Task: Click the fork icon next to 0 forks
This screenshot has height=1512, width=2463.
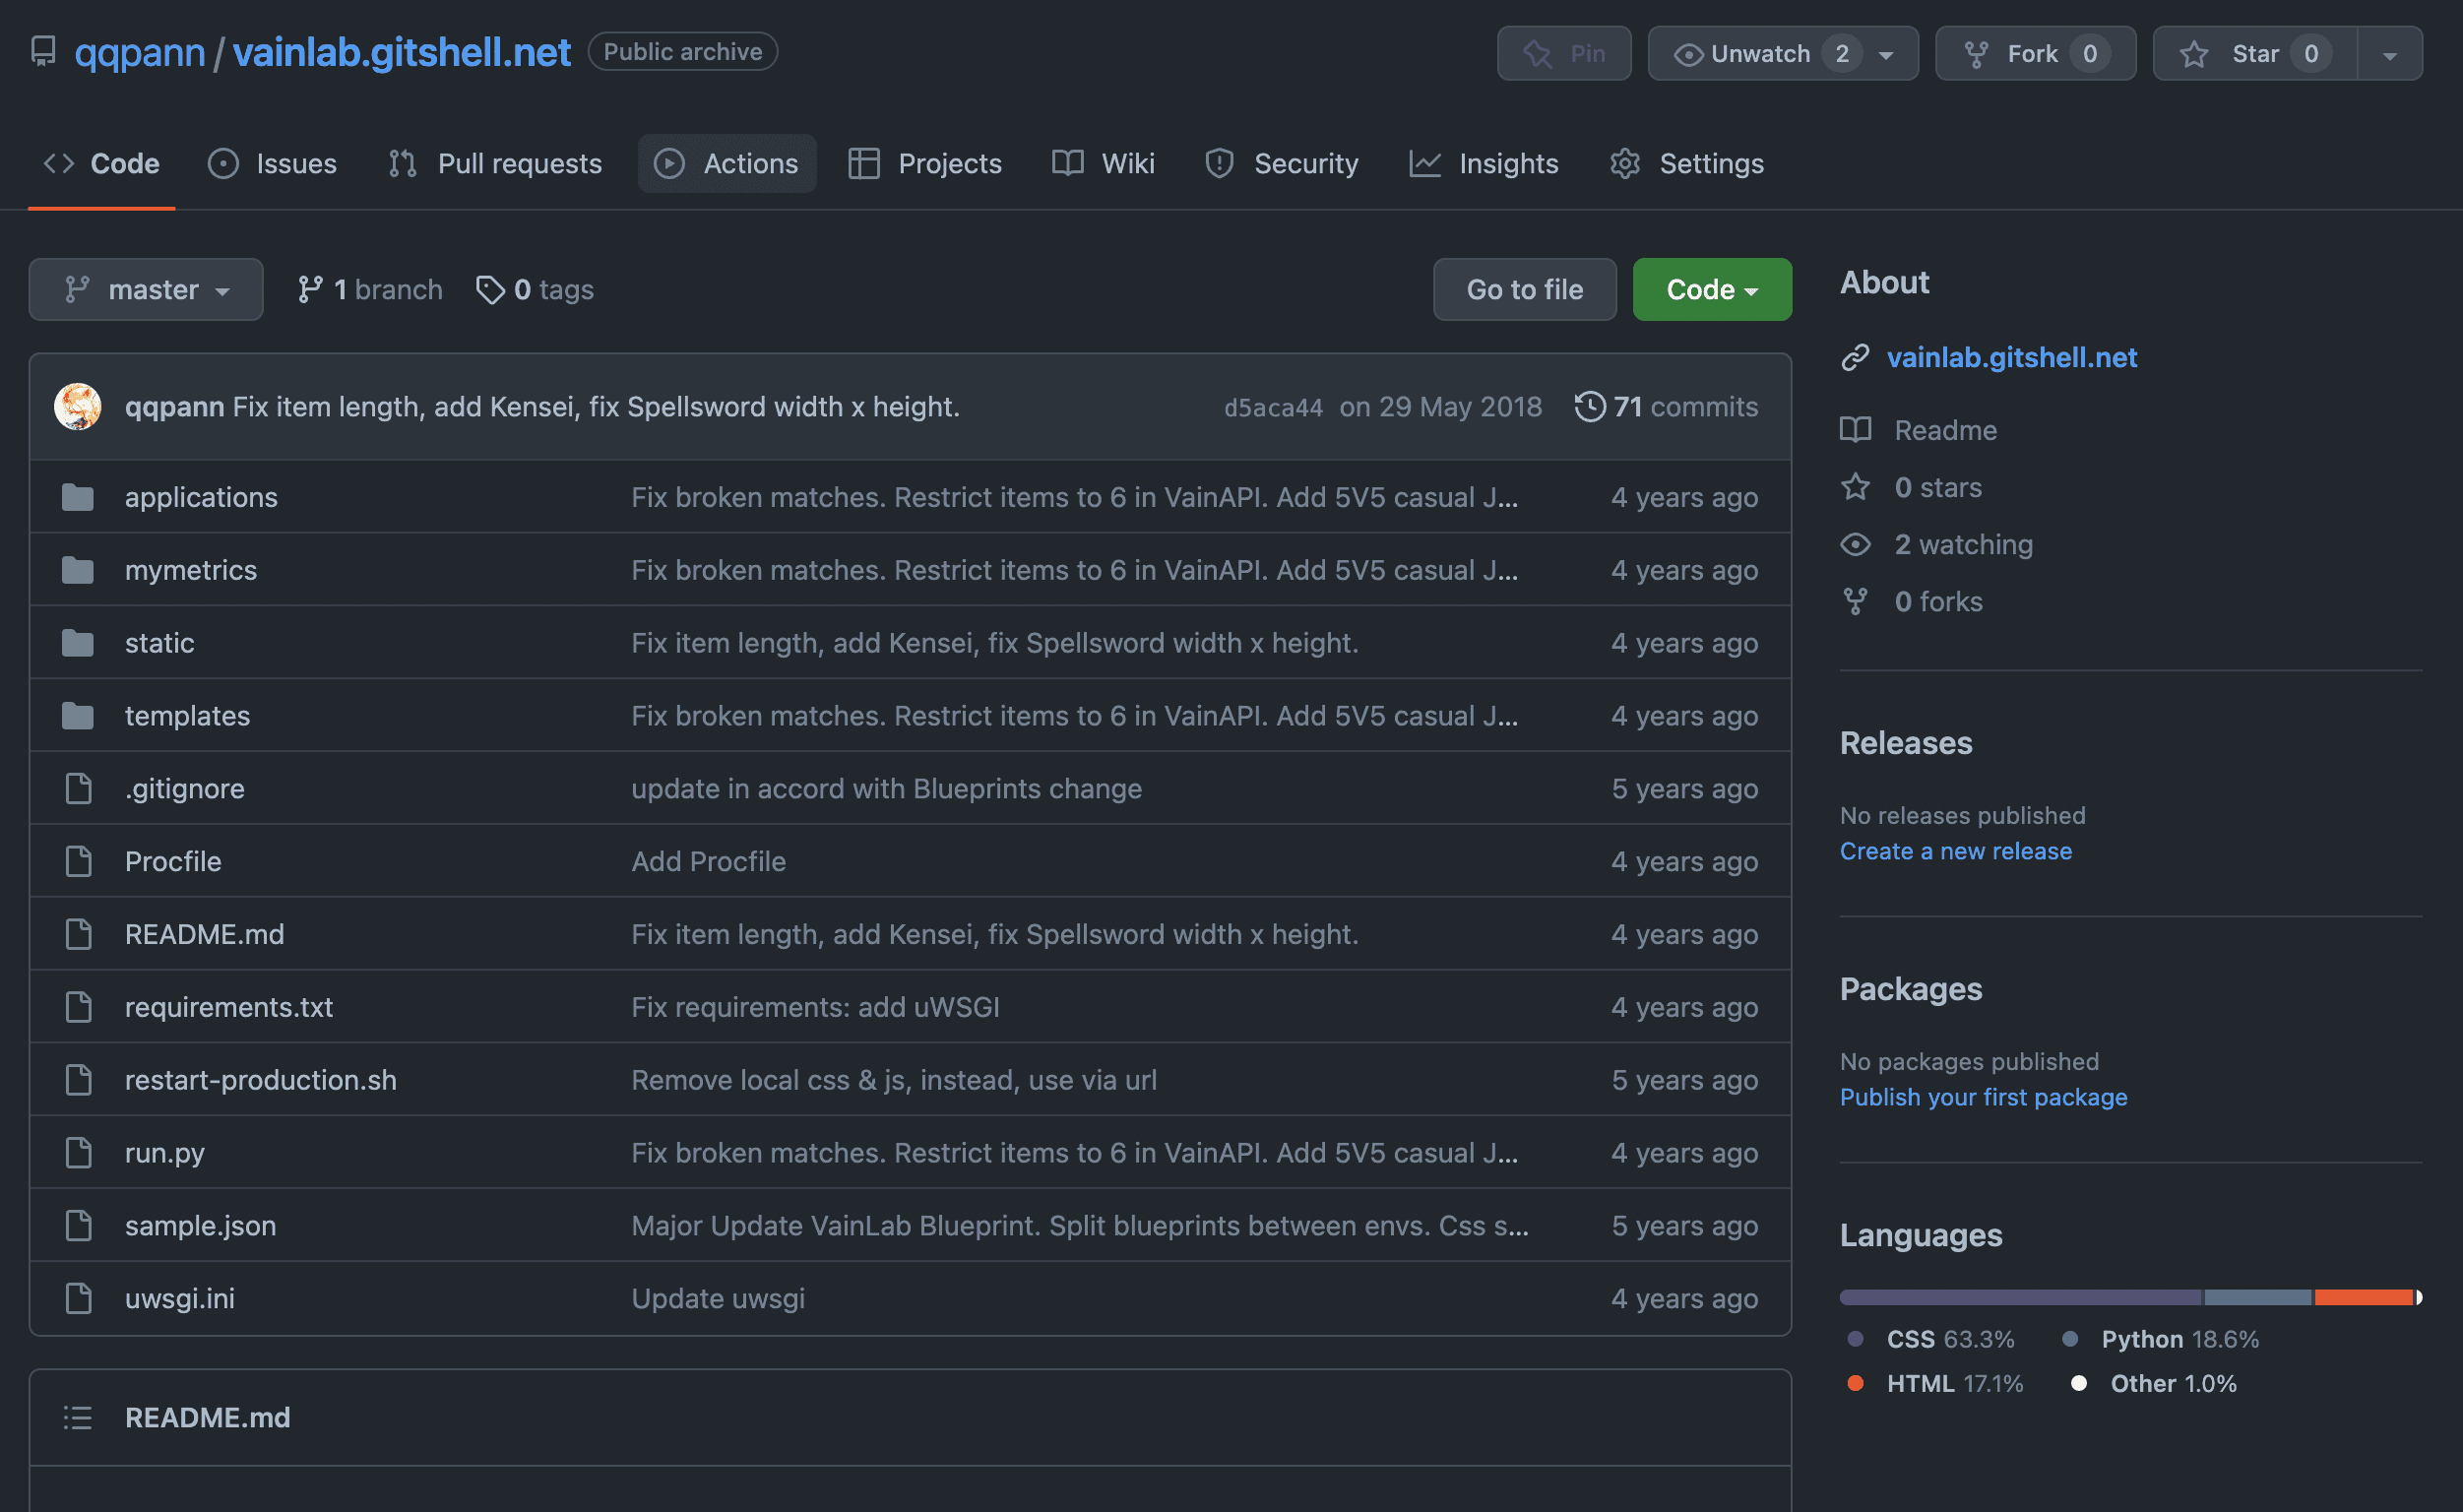Action: (1855, 601)
